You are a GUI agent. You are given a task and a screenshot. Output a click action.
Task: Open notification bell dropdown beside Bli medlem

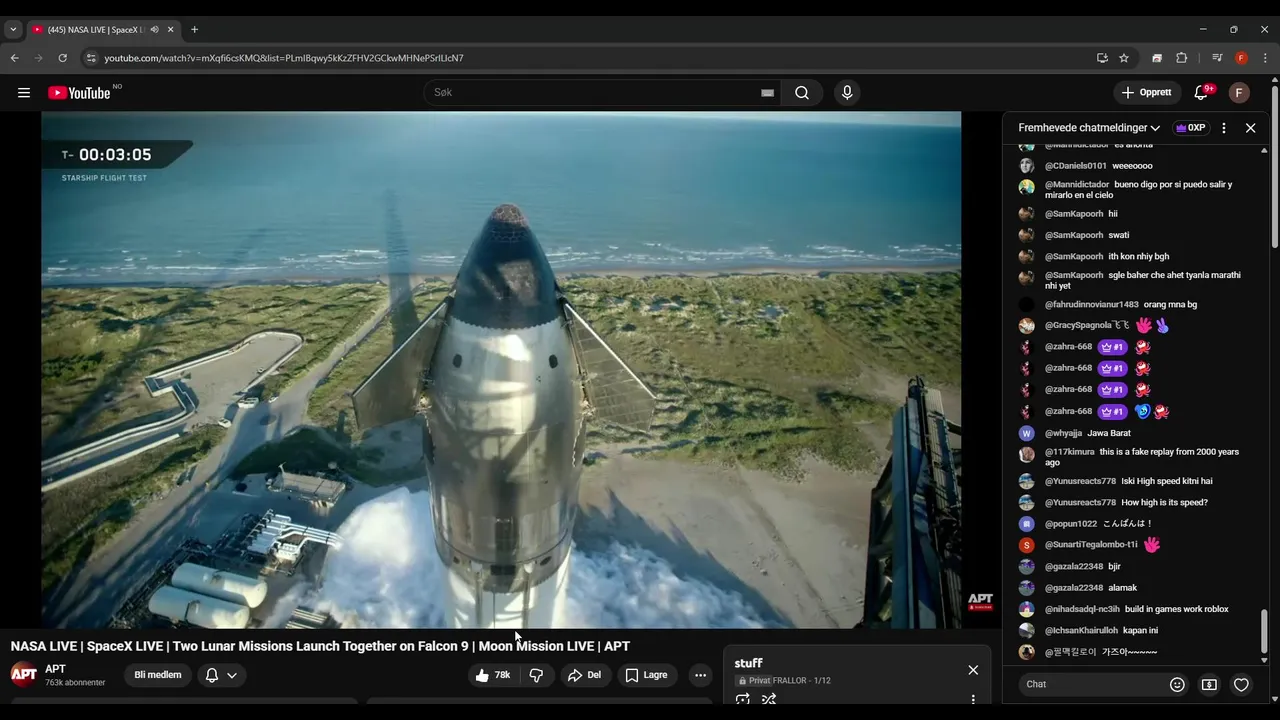tap(221, 675)
